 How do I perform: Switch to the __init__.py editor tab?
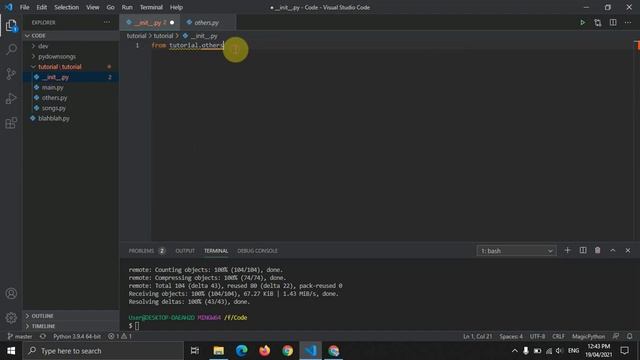pos(149,22)
